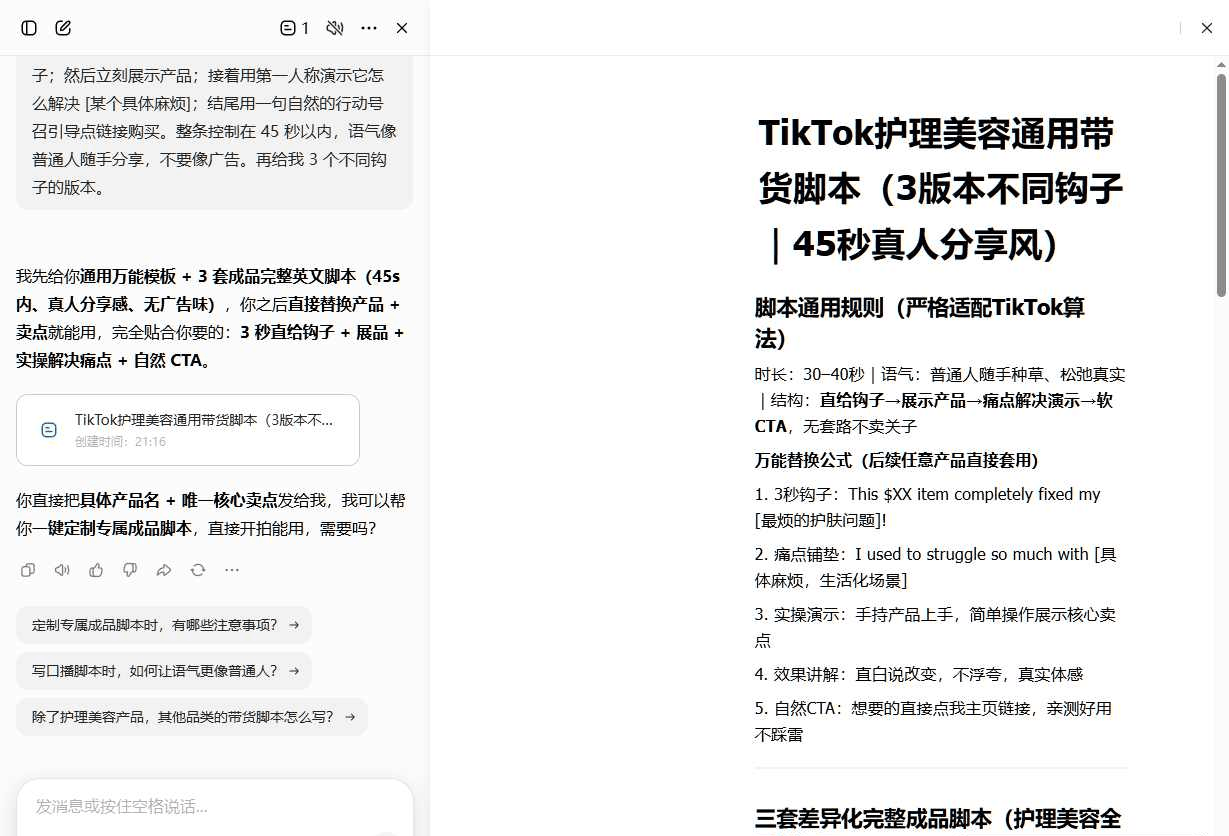Read the reply aloud with speaker icon
This screenshot has height=836, width=1229.
coord(62,570)
